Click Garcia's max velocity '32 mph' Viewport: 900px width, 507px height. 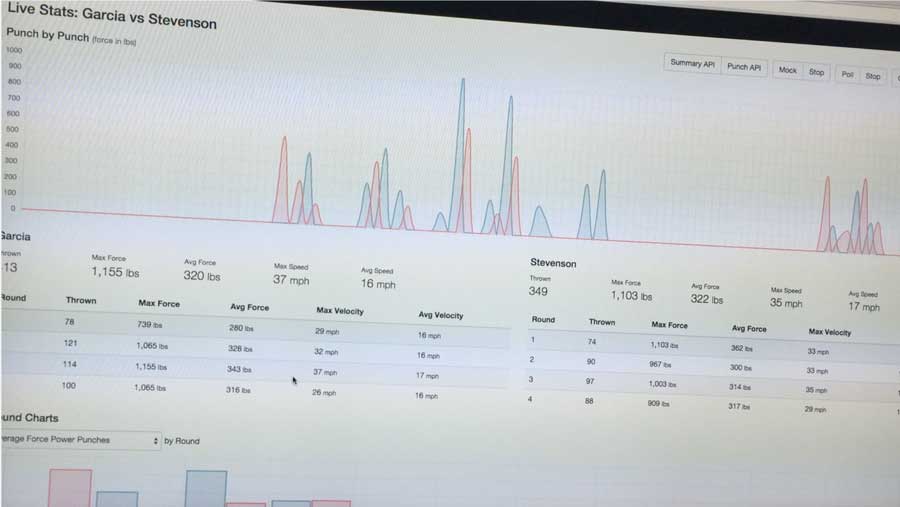[x=326, y=351]
